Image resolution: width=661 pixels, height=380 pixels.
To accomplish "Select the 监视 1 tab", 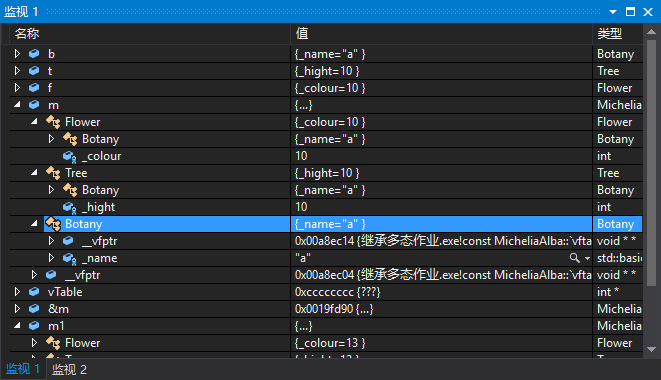I will [23, 369].
